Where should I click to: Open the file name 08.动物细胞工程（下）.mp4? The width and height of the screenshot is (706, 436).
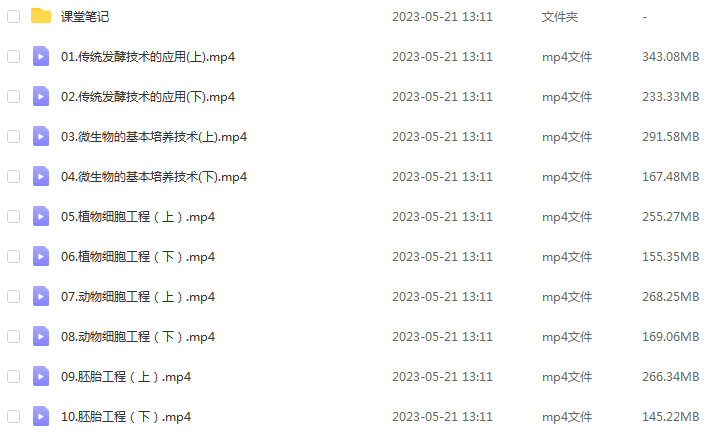point(138,336)
